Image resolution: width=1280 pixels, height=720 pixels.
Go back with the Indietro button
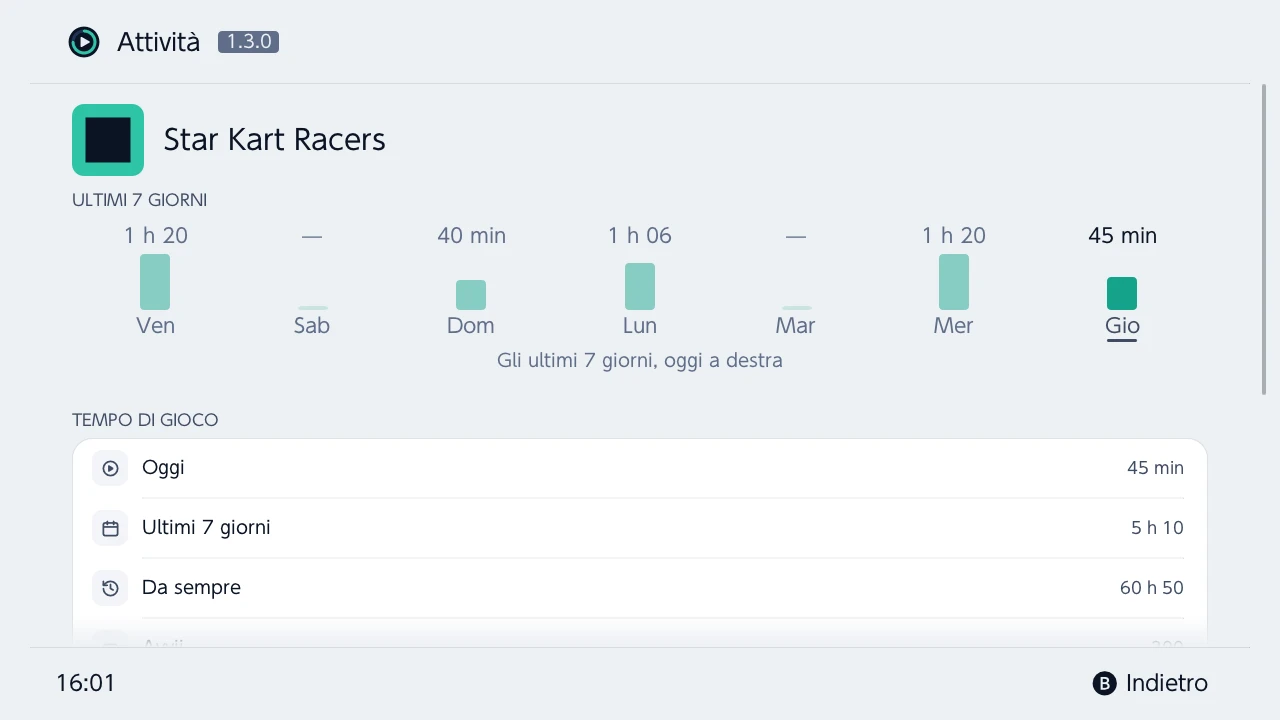coord(1150,683)
